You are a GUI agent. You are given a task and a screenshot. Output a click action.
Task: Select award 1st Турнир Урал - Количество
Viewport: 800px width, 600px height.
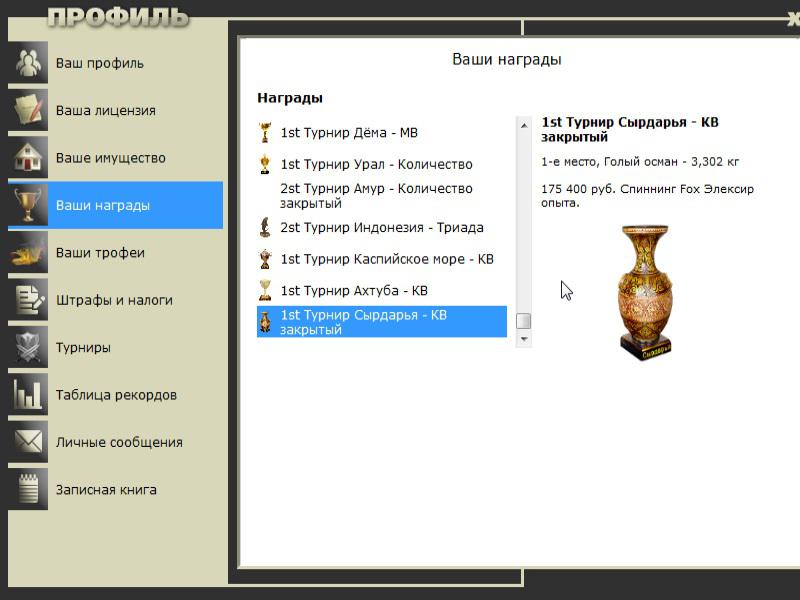tap(382, 164)
